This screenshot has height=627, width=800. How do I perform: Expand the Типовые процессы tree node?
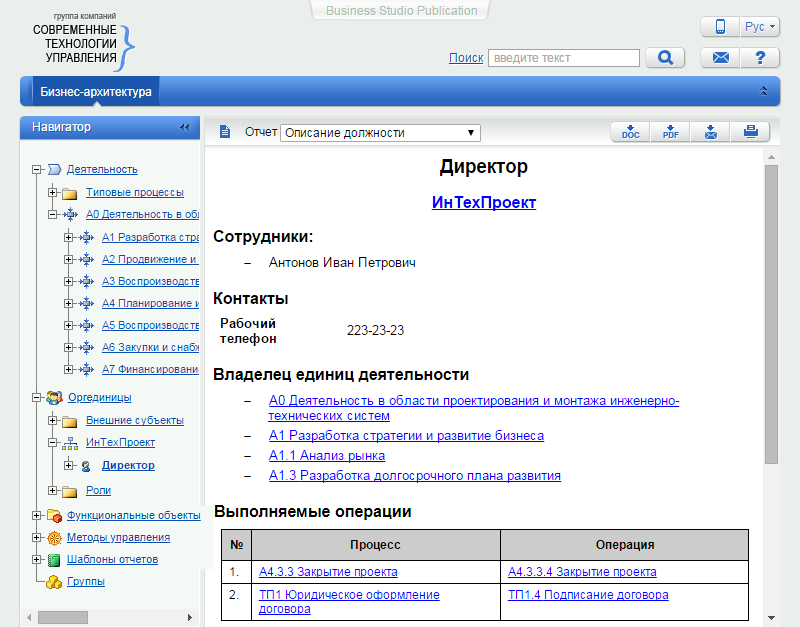click(x=53, y=193)
